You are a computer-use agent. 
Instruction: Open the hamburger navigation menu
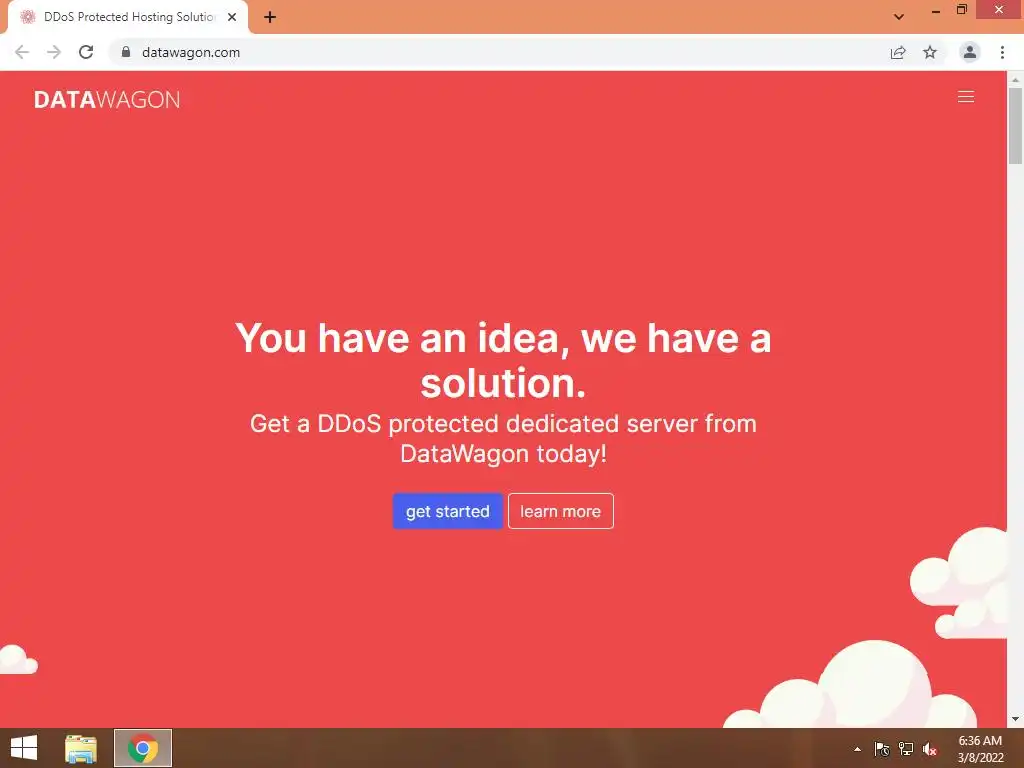pyautogui.click(x=965, y=97)
